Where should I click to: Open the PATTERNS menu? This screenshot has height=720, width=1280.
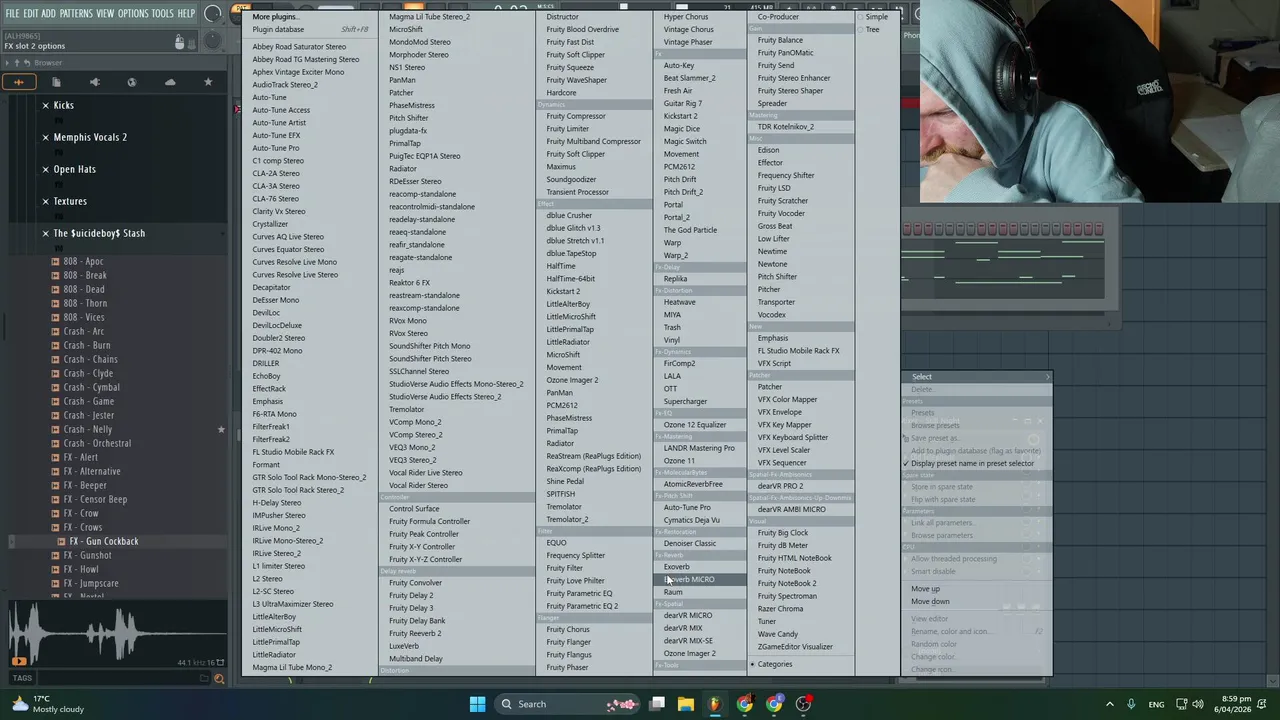(76, 13)
